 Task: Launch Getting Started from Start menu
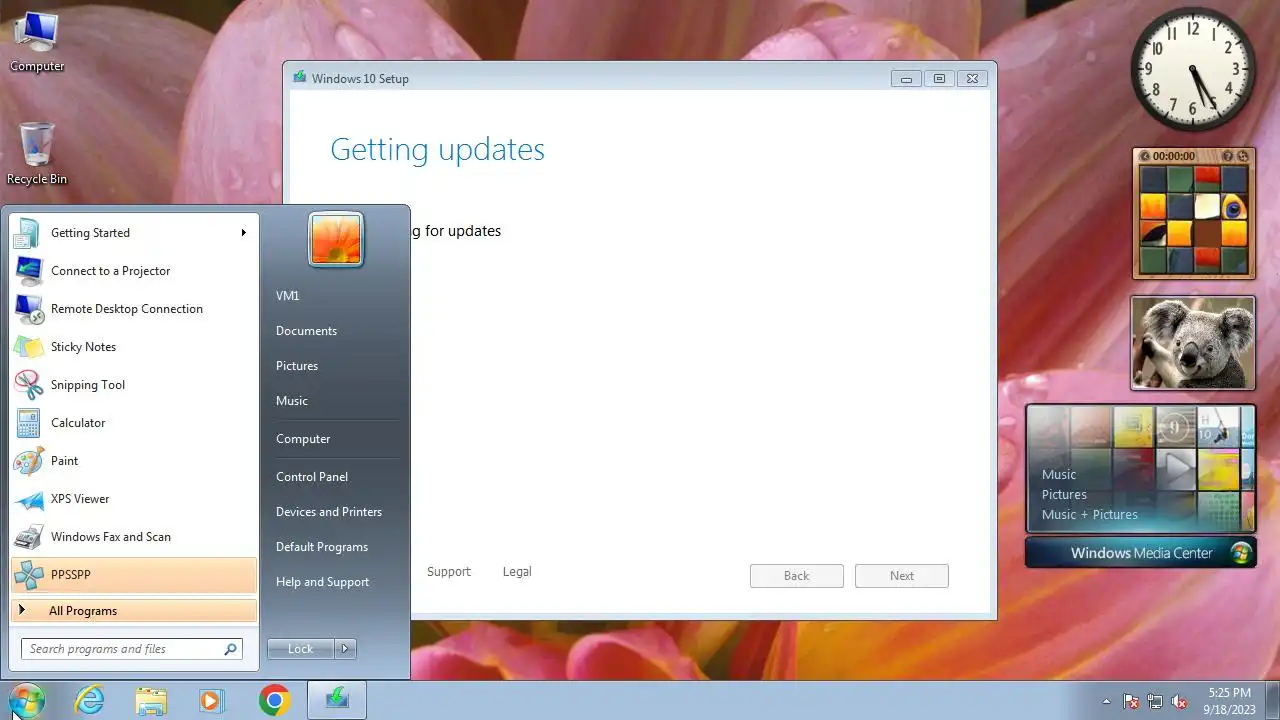pos(133,233)
